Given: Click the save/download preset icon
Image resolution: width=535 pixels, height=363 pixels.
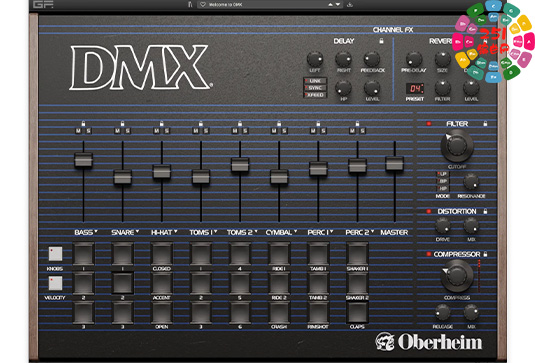Looking at the screenshot, I should click(x=350, y=4).
